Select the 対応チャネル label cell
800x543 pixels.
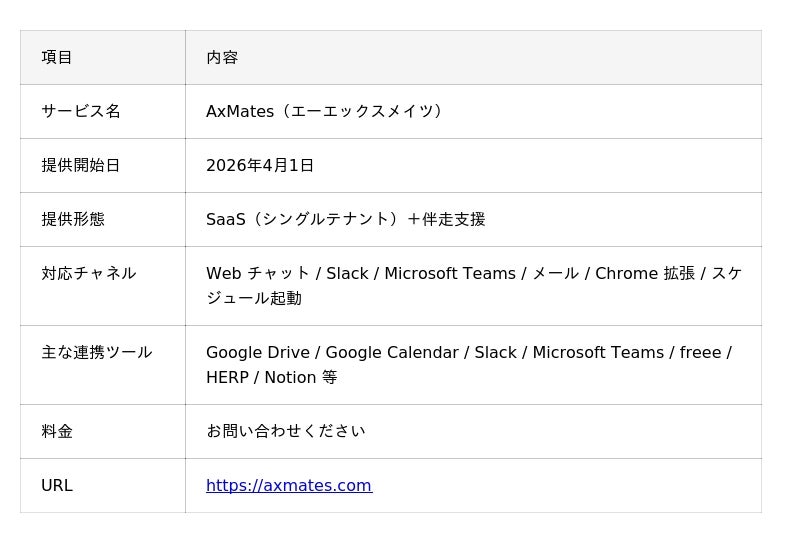(89, 274)
